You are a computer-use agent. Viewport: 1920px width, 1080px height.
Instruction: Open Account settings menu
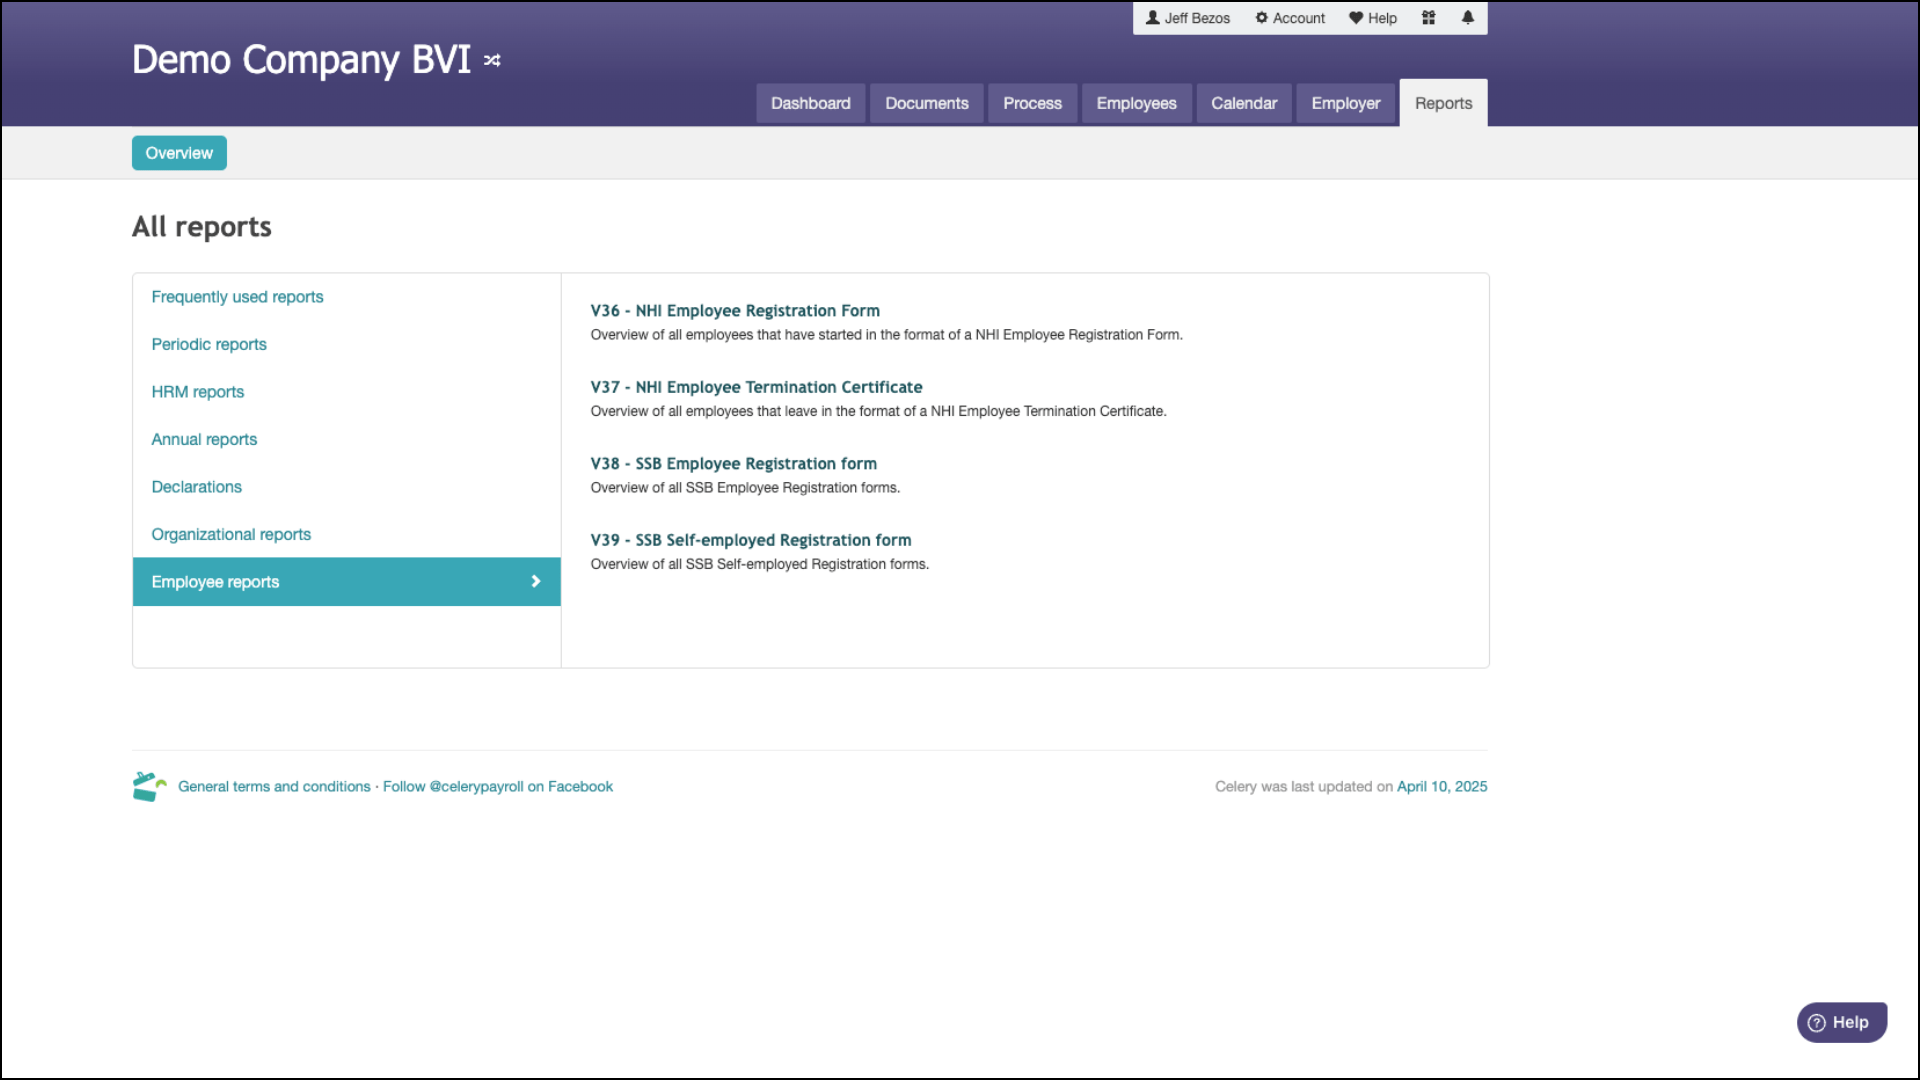coord(1290,18)
